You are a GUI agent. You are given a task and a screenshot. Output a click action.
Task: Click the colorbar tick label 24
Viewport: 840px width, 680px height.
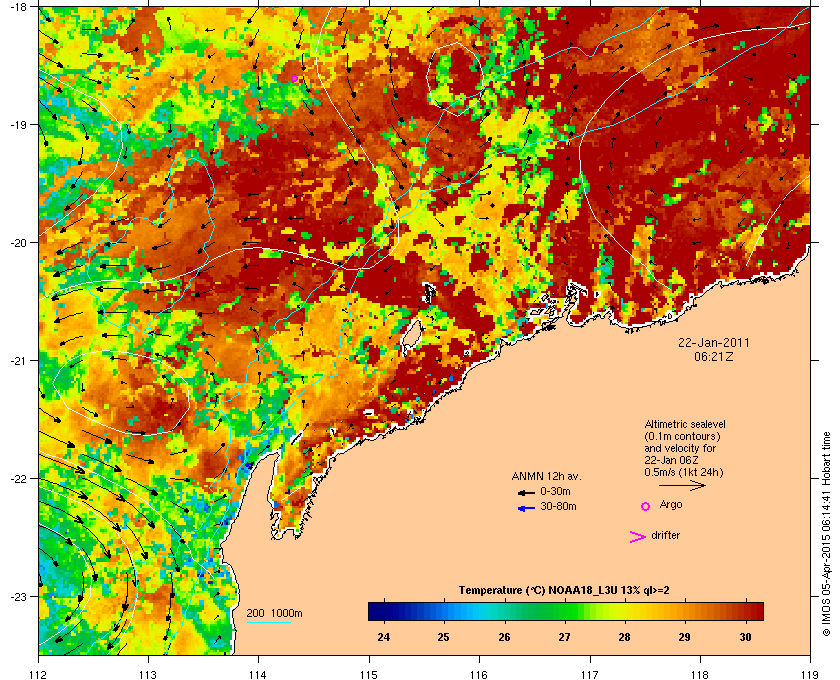(384, 637)
